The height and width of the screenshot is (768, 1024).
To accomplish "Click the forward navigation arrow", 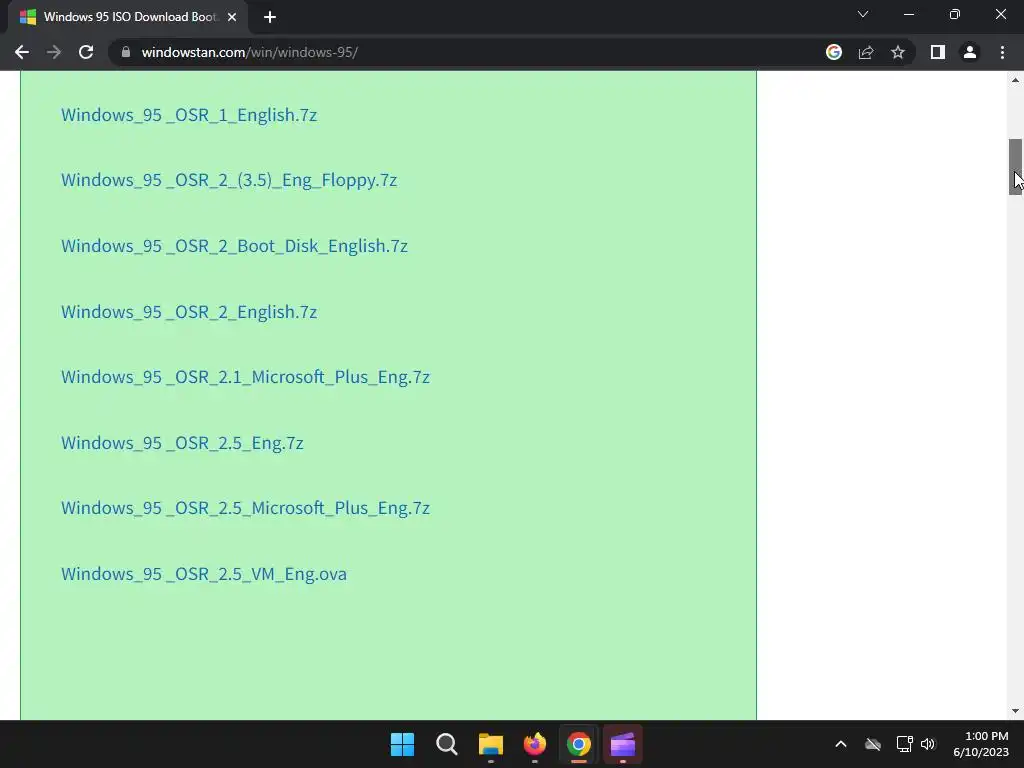I will [x=54, y=52].
